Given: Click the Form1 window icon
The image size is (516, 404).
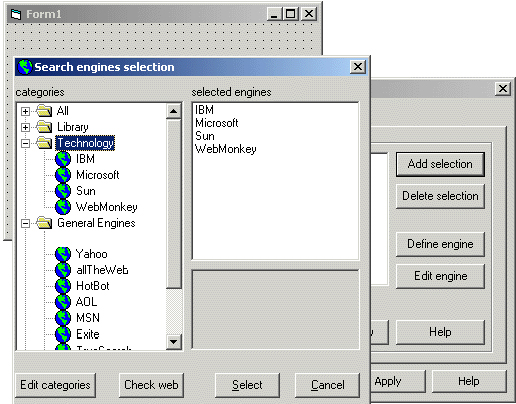Looking at the screenshot, I should pyautogui.click(x=16, y=14).
